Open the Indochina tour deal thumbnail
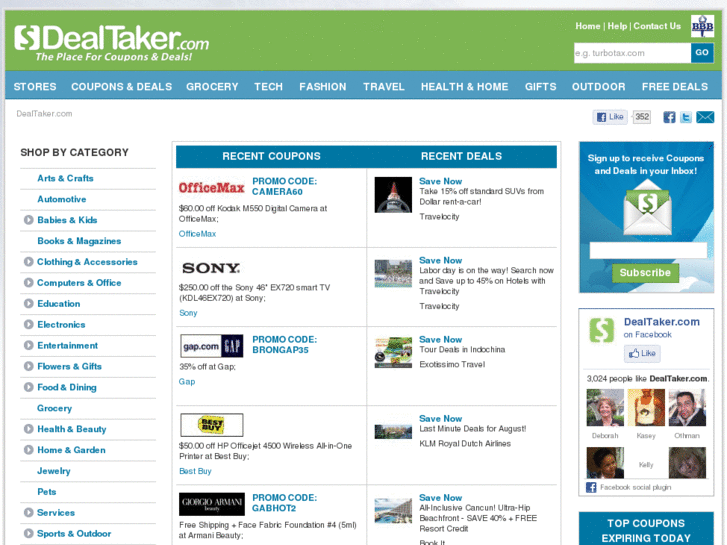The height and width of the screenshot is (545, 727). click(393, 353)
